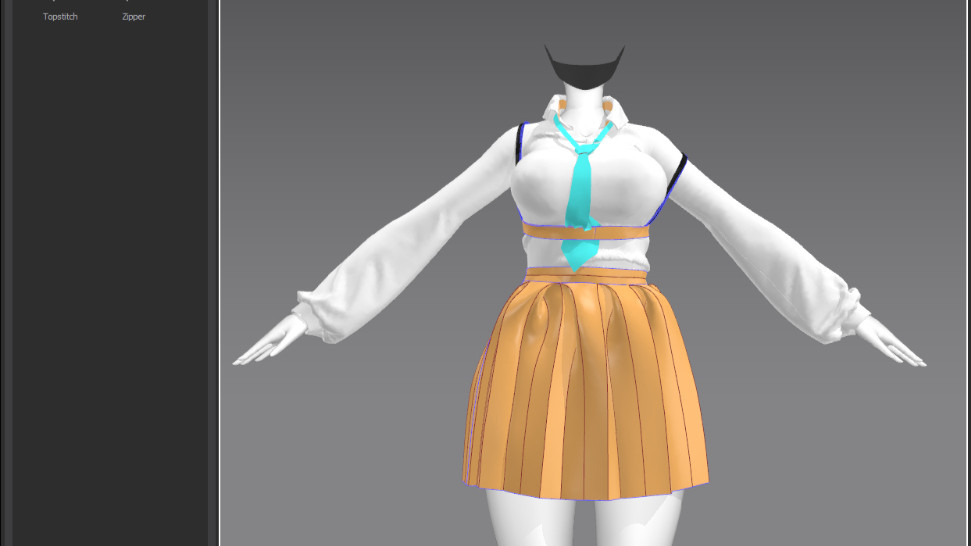Click the avatar's hand on screen right

pyautogui.click(x=893, y=345)
